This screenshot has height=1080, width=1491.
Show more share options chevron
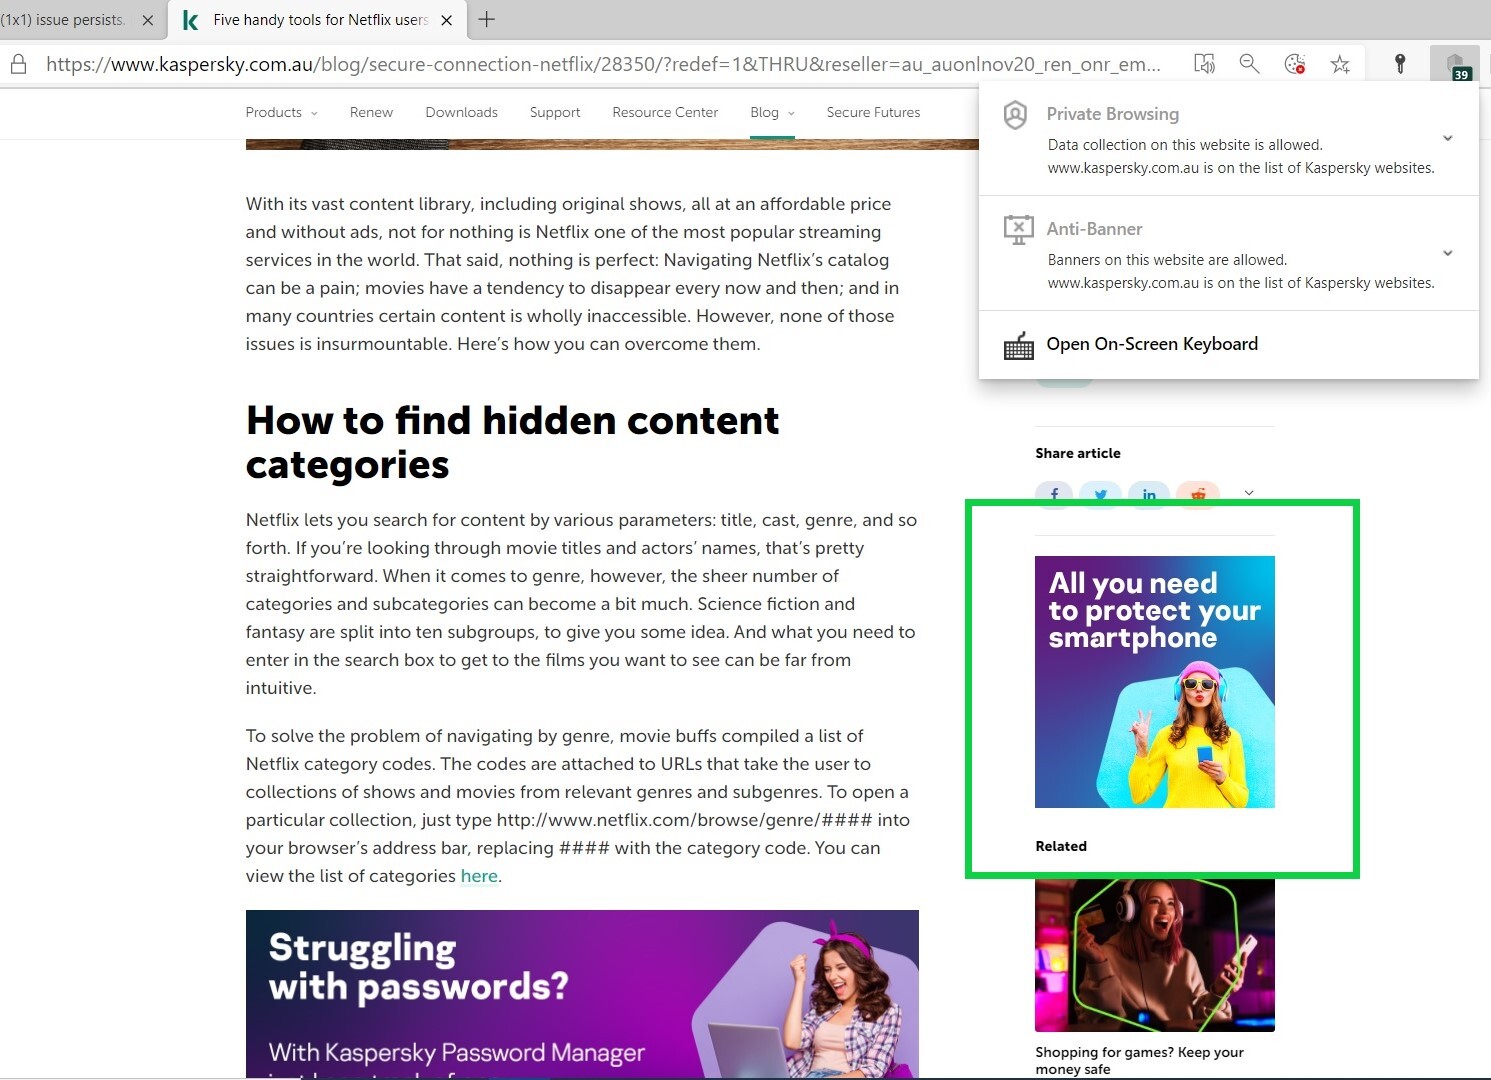pyautogui.click(x=1248, y=492)
